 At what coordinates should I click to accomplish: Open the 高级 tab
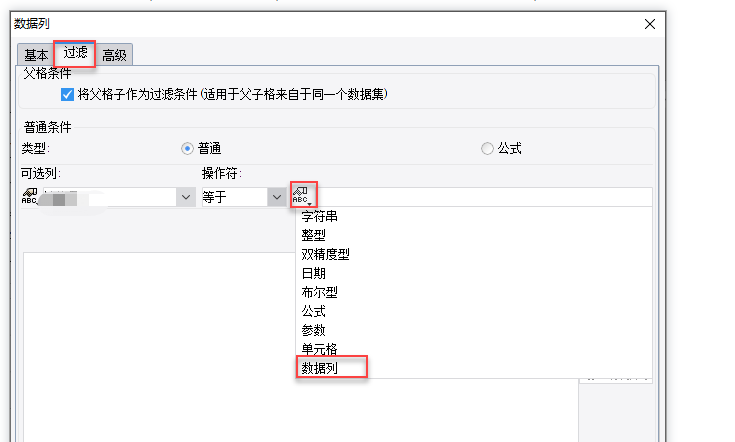pos(115,55)
